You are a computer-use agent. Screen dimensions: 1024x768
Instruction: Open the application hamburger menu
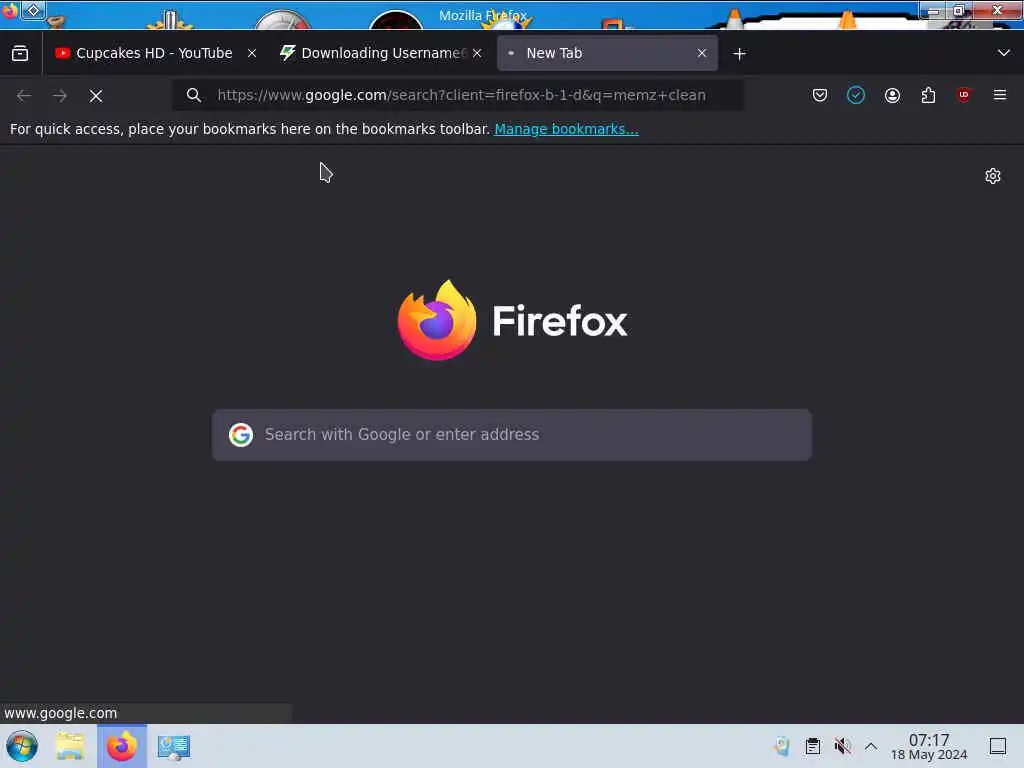click(1000, 95)
